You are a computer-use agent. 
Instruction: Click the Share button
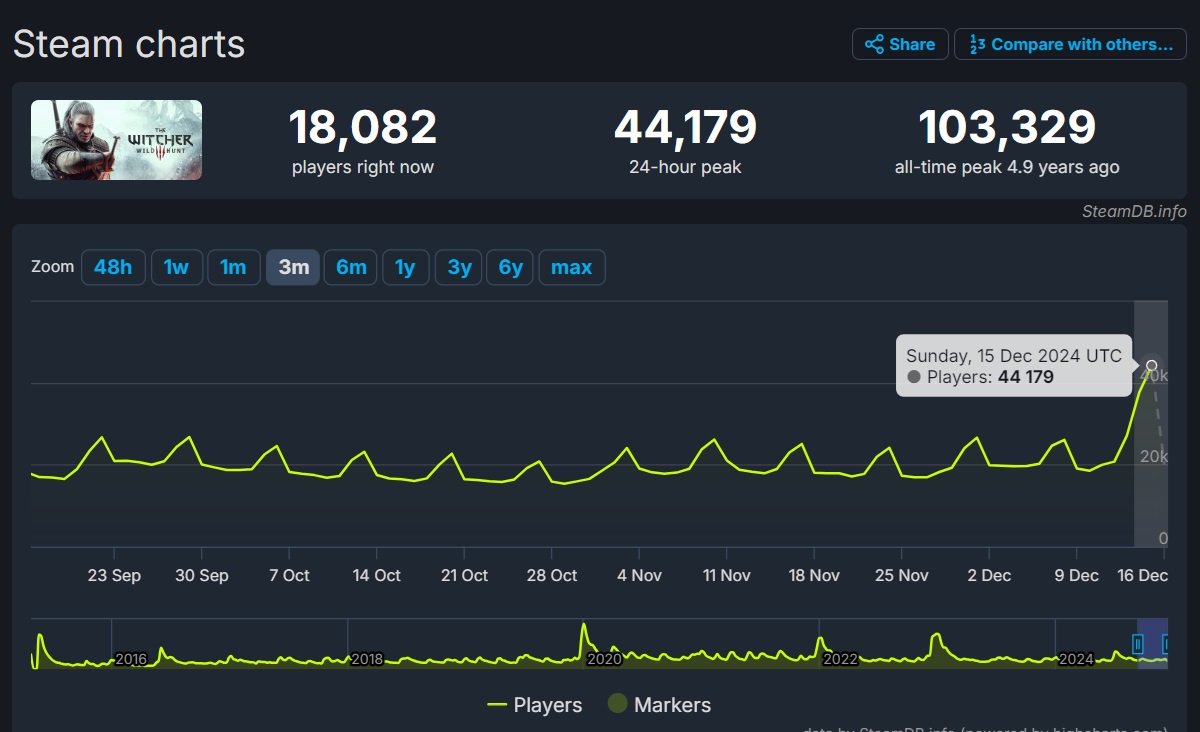click(x=900, y=44)
